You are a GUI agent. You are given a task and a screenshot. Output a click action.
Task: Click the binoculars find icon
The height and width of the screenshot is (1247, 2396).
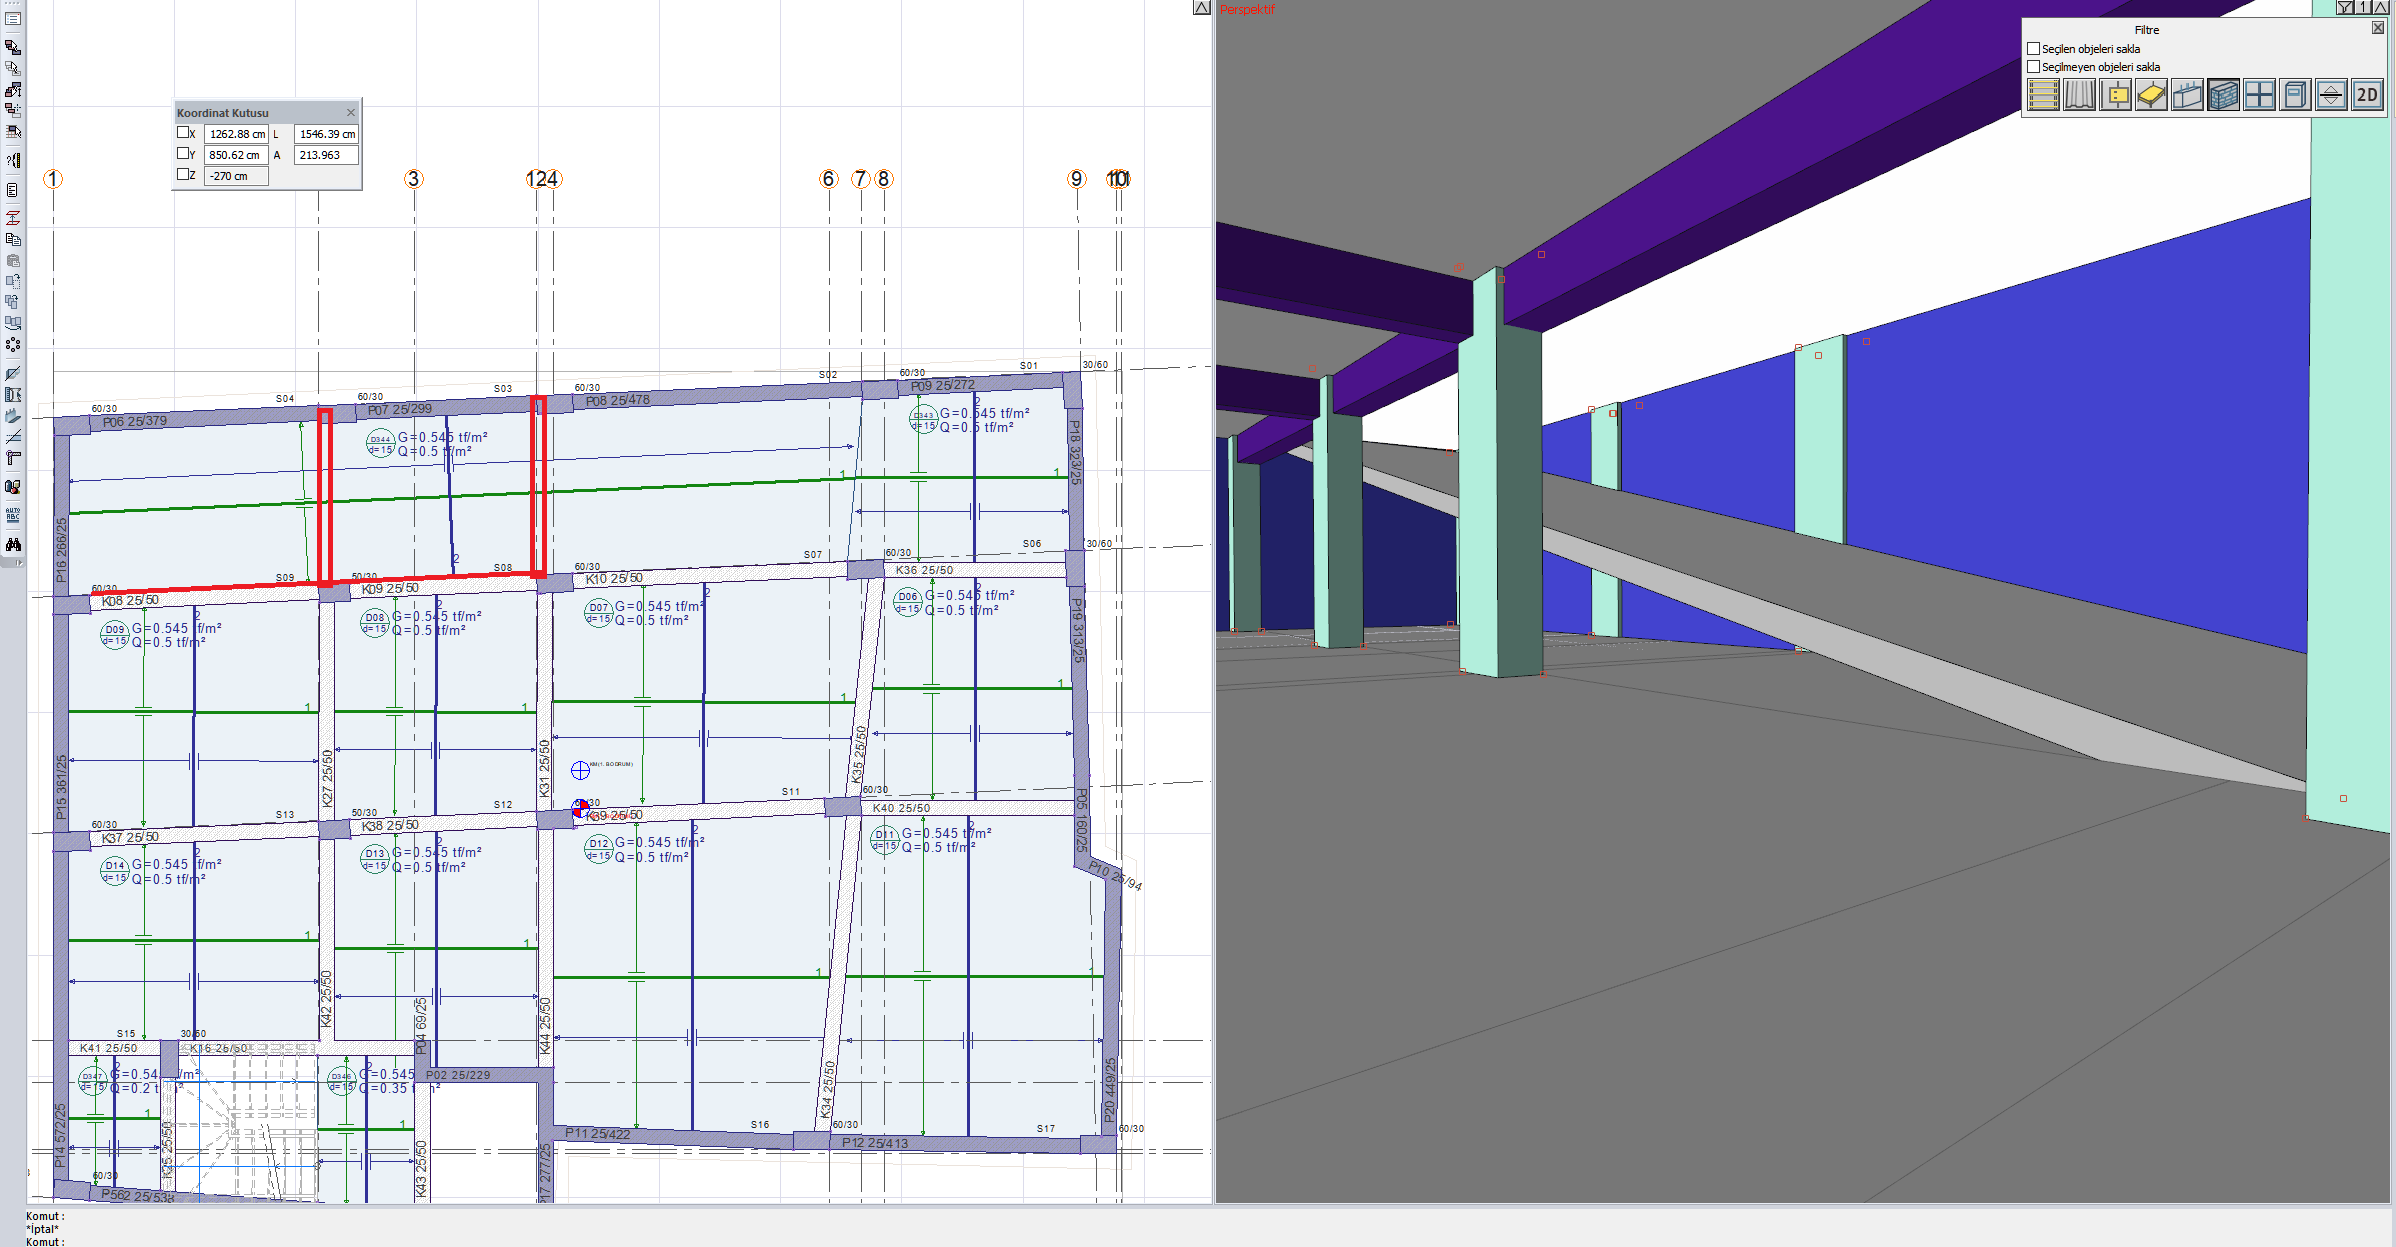[13, 544]
